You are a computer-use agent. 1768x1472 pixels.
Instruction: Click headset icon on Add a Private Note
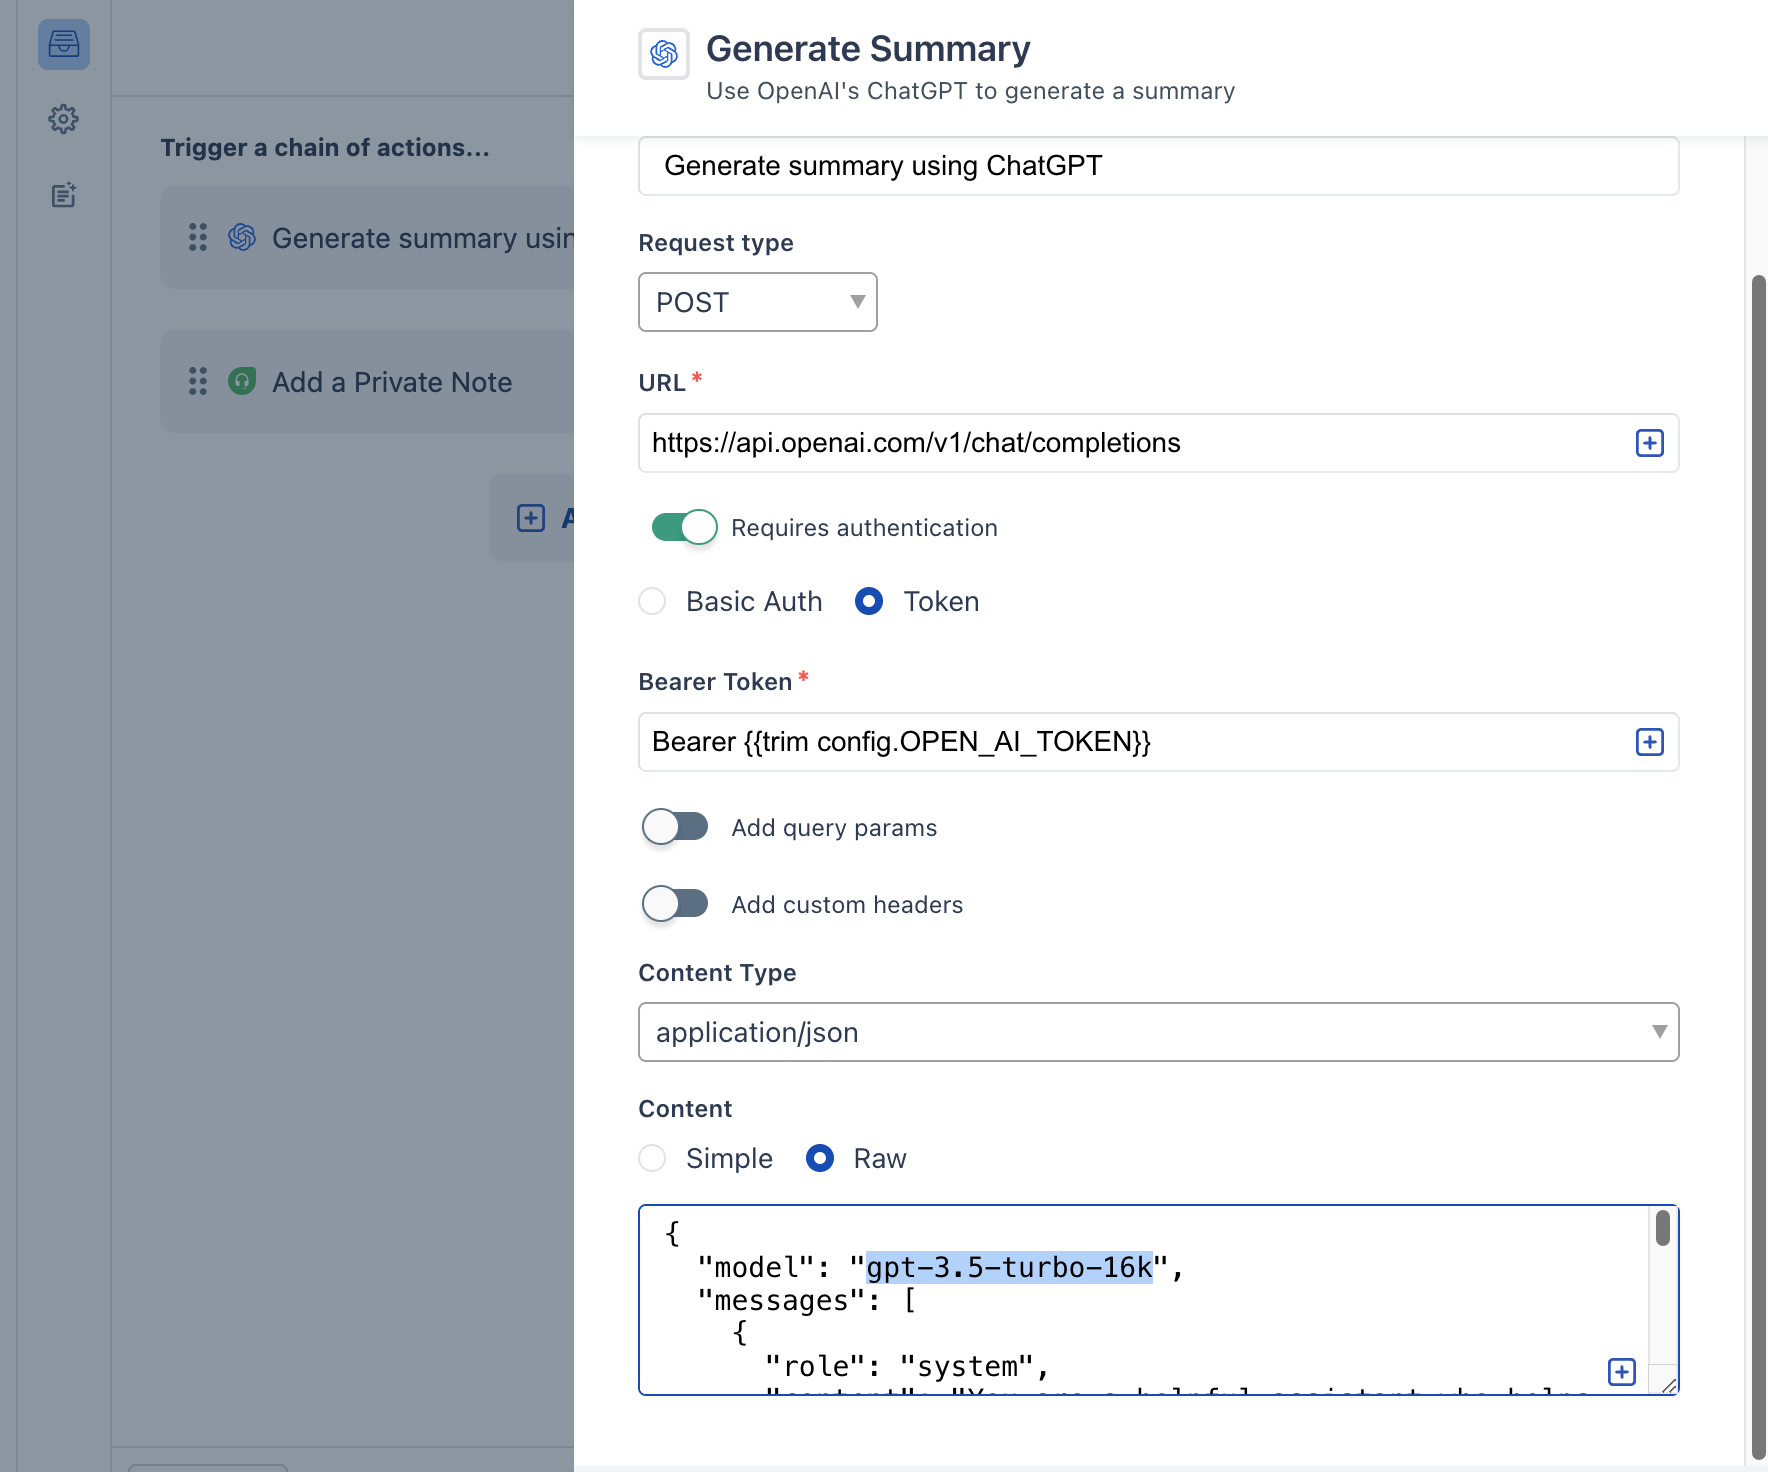pyautogui.click(x=242, y=381)
